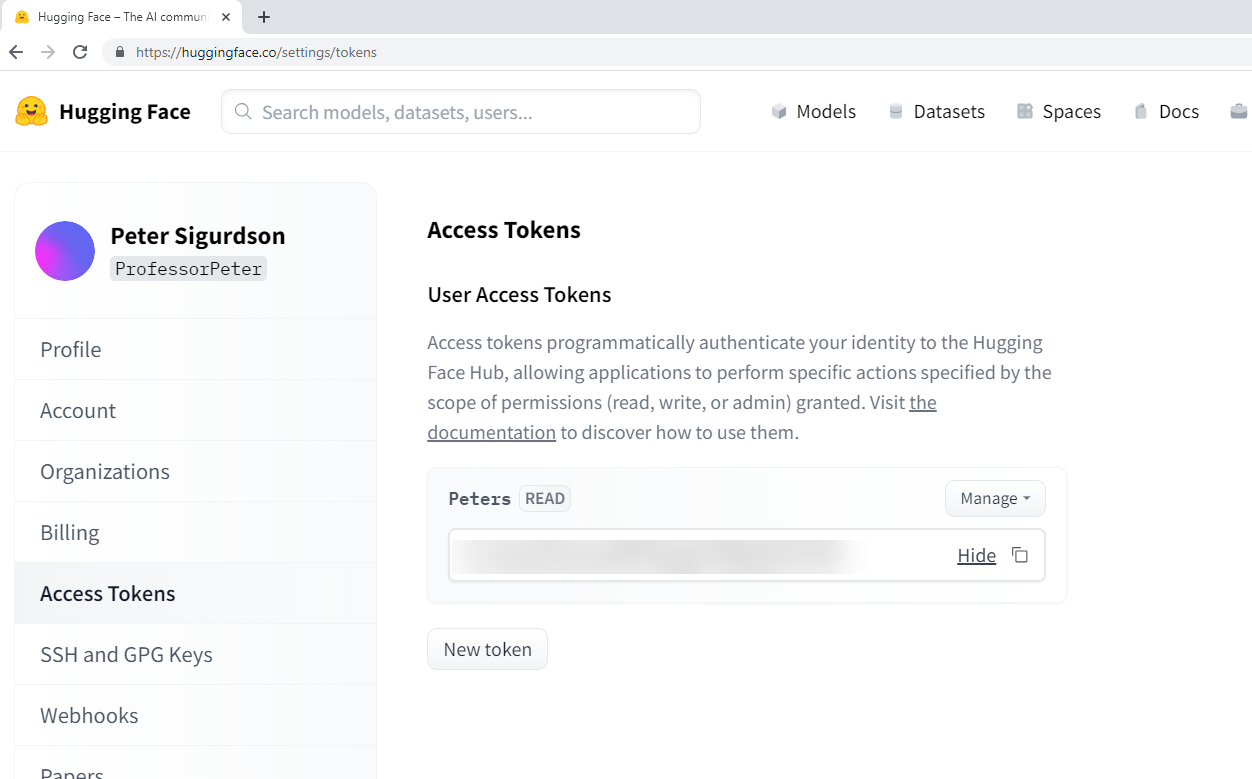The height and width of the screenshot is (779, 1252).
Task: Open Webhooks settings
Action: (x=196, y=715)
